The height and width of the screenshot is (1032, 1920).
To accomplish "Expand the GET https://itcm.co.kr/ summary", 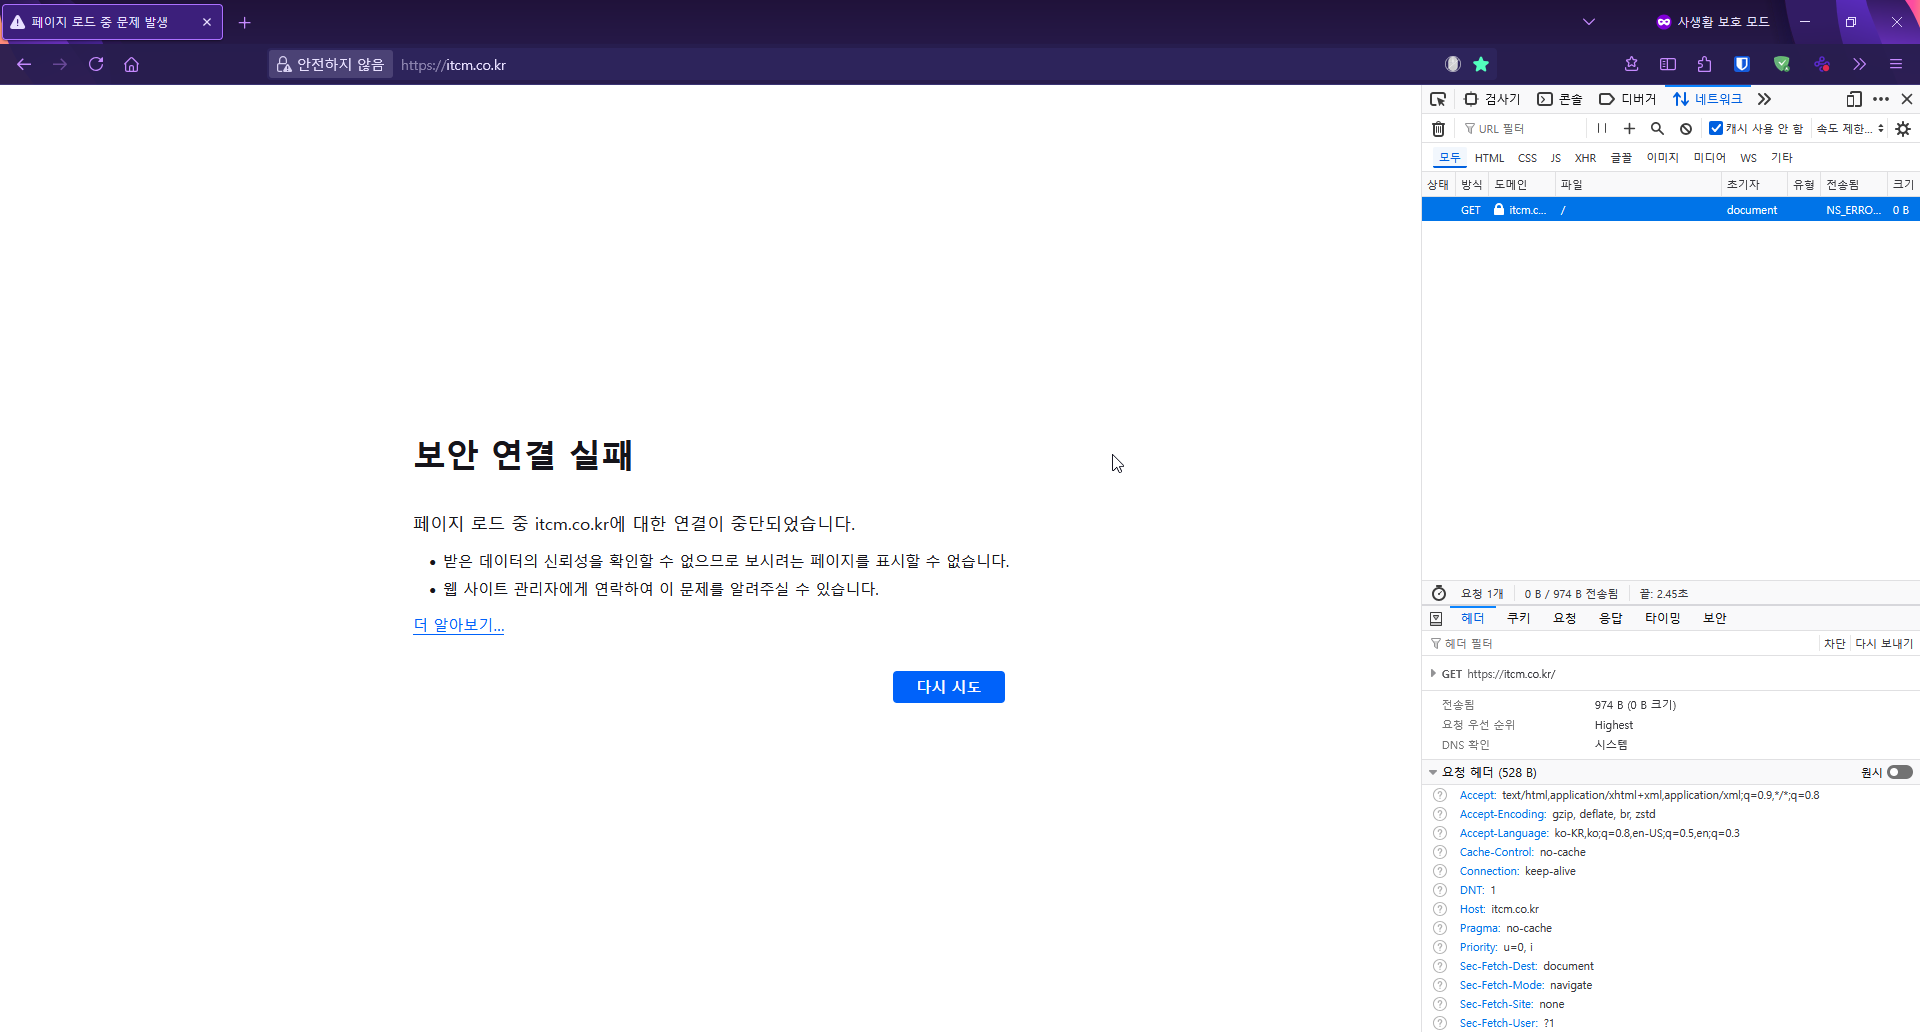I will (1433, 673).
